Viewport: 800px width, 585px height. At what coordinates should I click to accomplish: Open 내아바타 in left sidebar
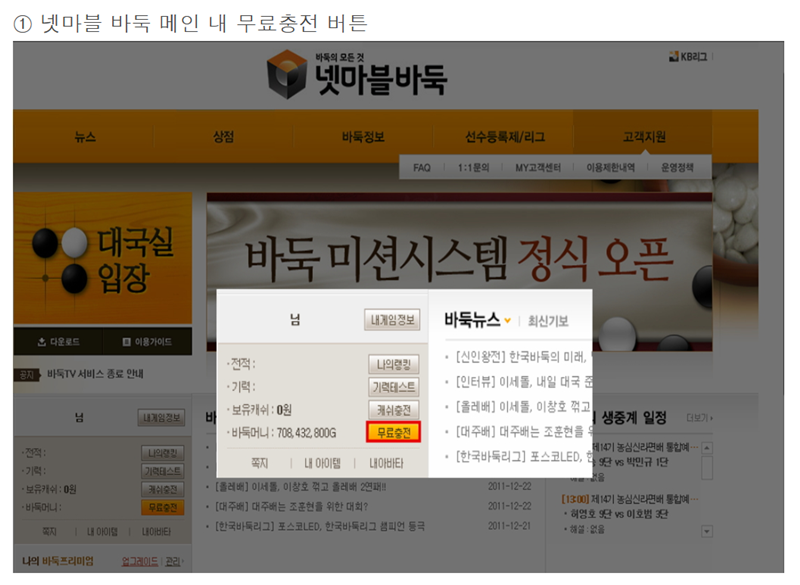click(x=157, y=531)
